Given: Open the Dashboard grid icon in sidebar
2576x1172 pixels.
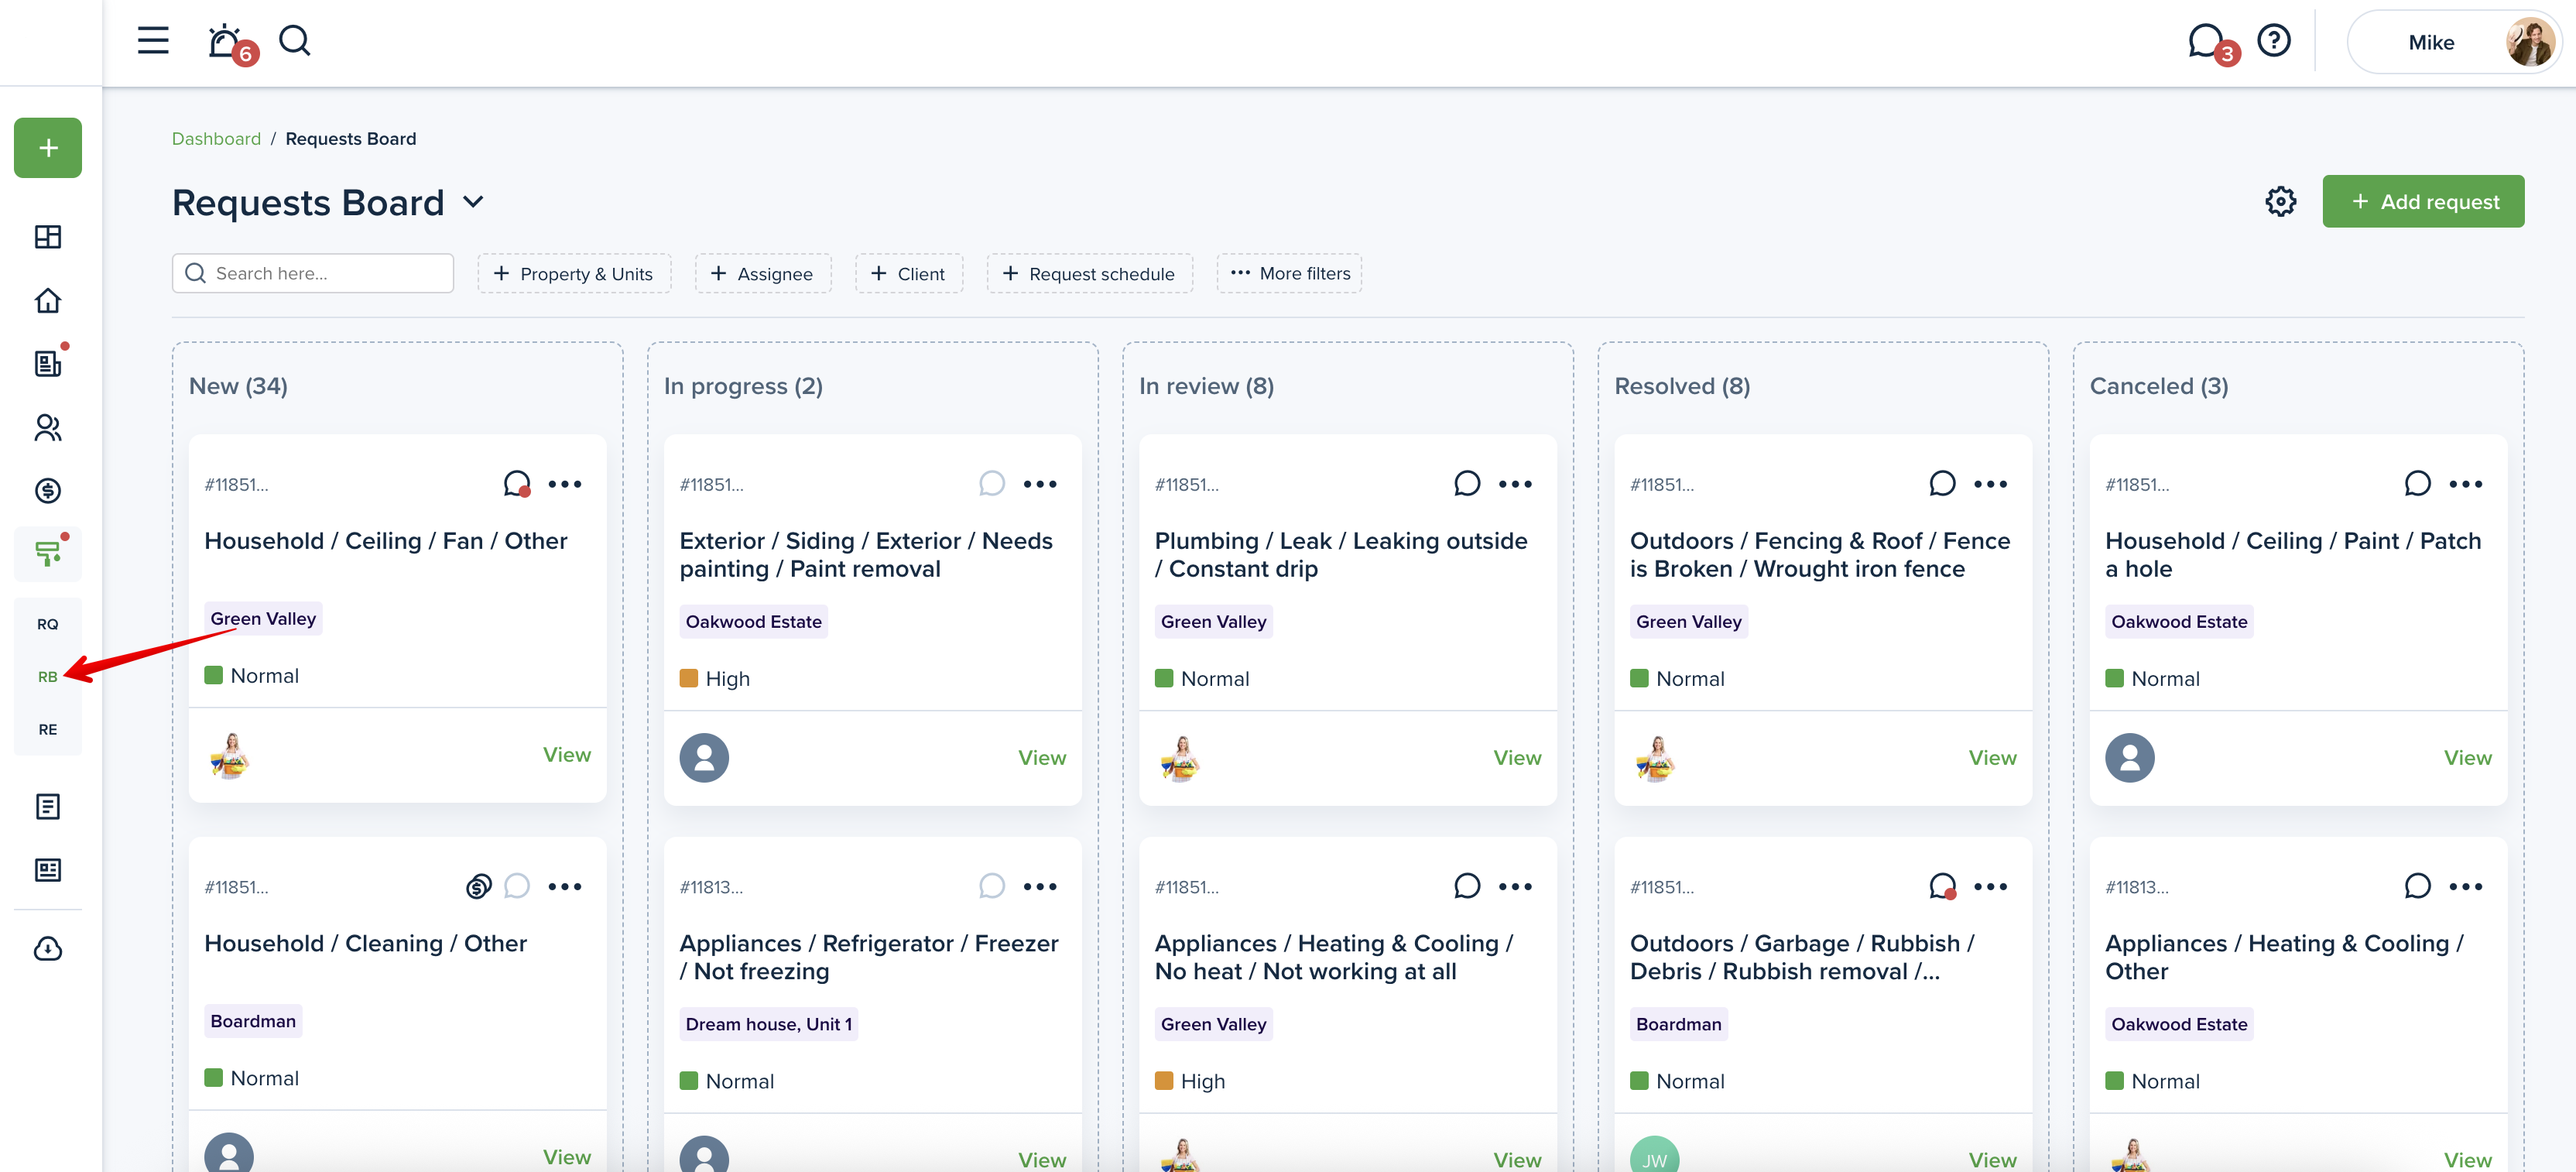Looking at the screenshot, I should pyautogui.click(x=48, y=237).
